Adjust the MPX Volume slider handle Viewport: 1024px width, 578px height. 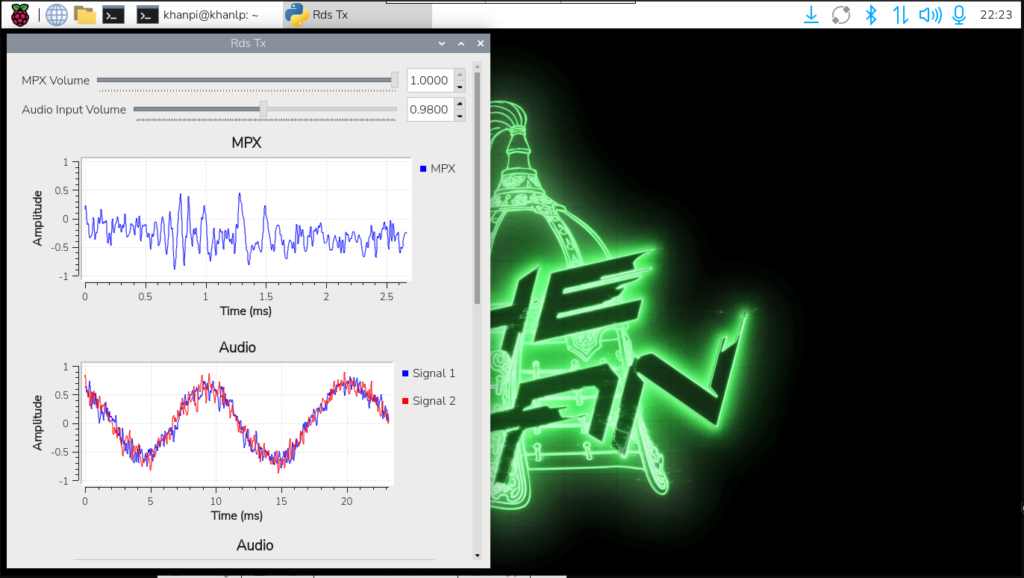click(394, 80)
